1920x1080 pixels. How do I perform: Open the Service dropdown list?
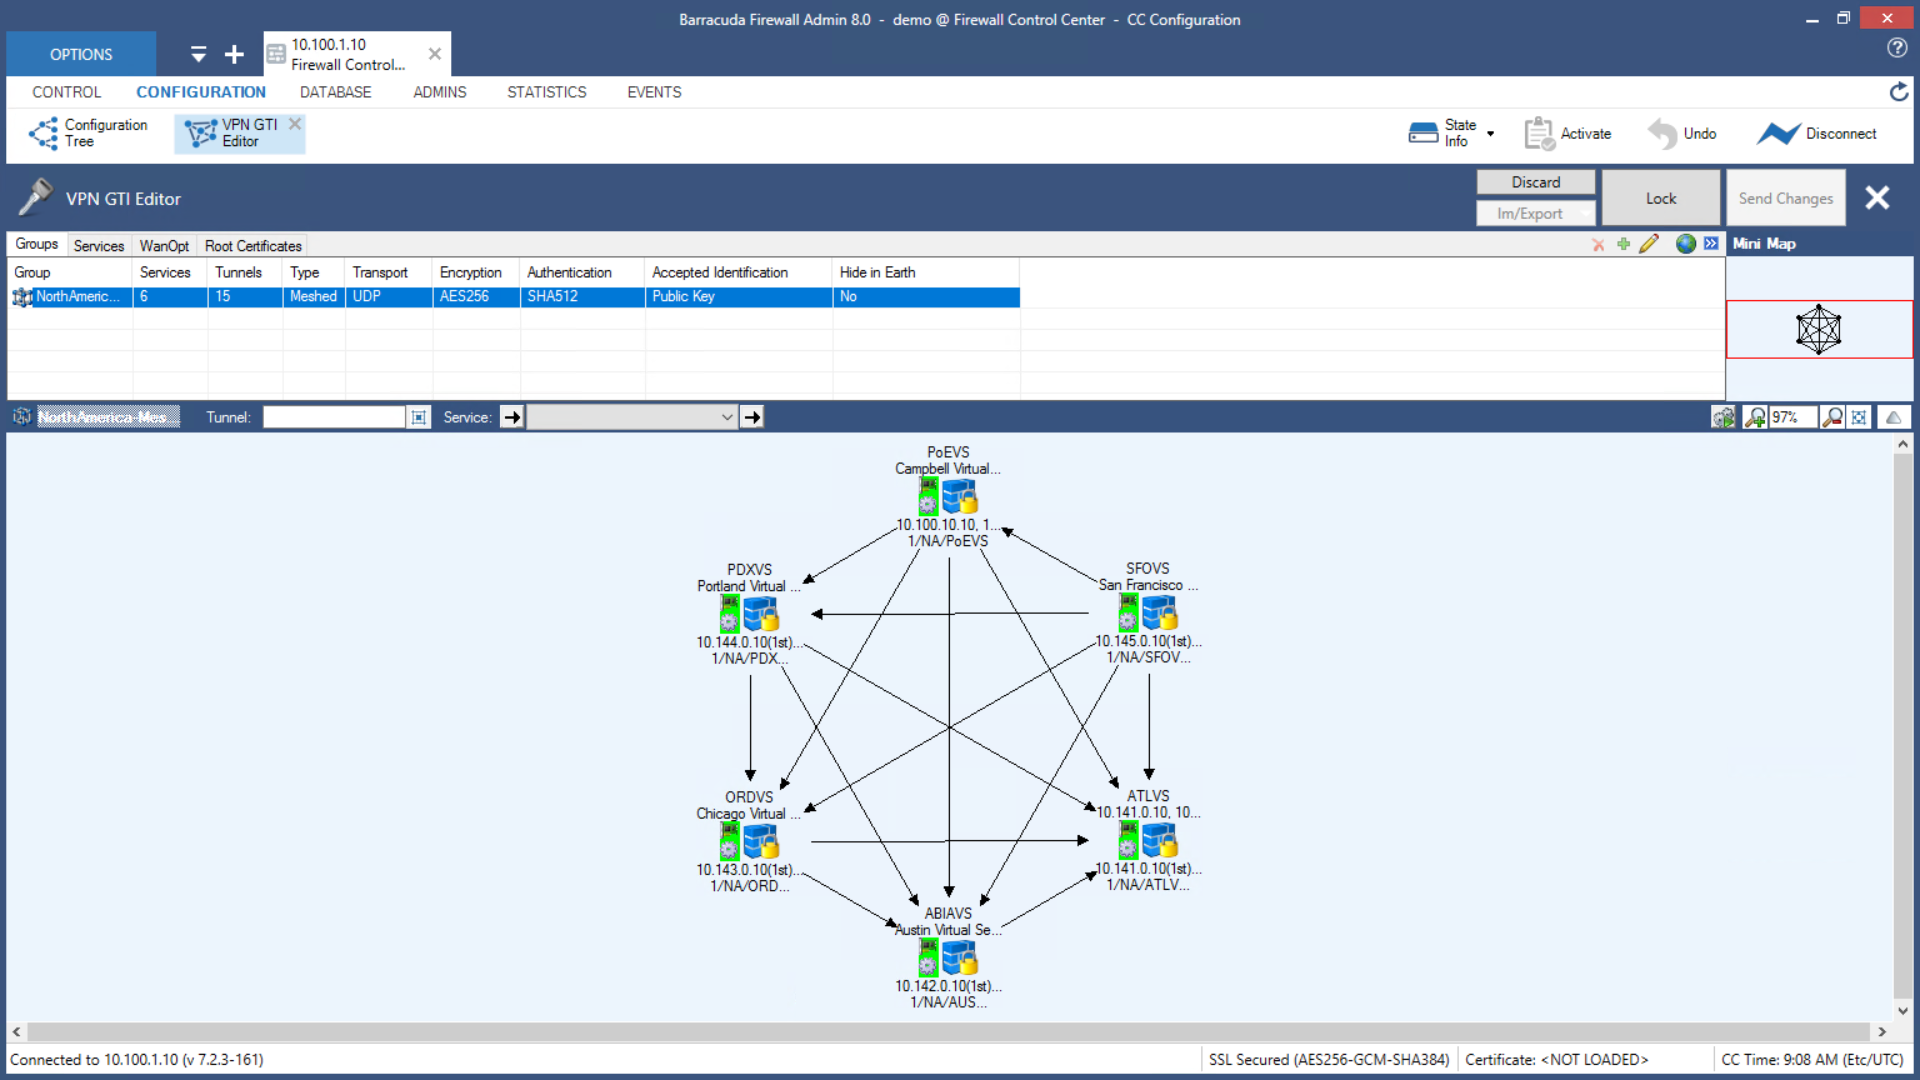632,417
